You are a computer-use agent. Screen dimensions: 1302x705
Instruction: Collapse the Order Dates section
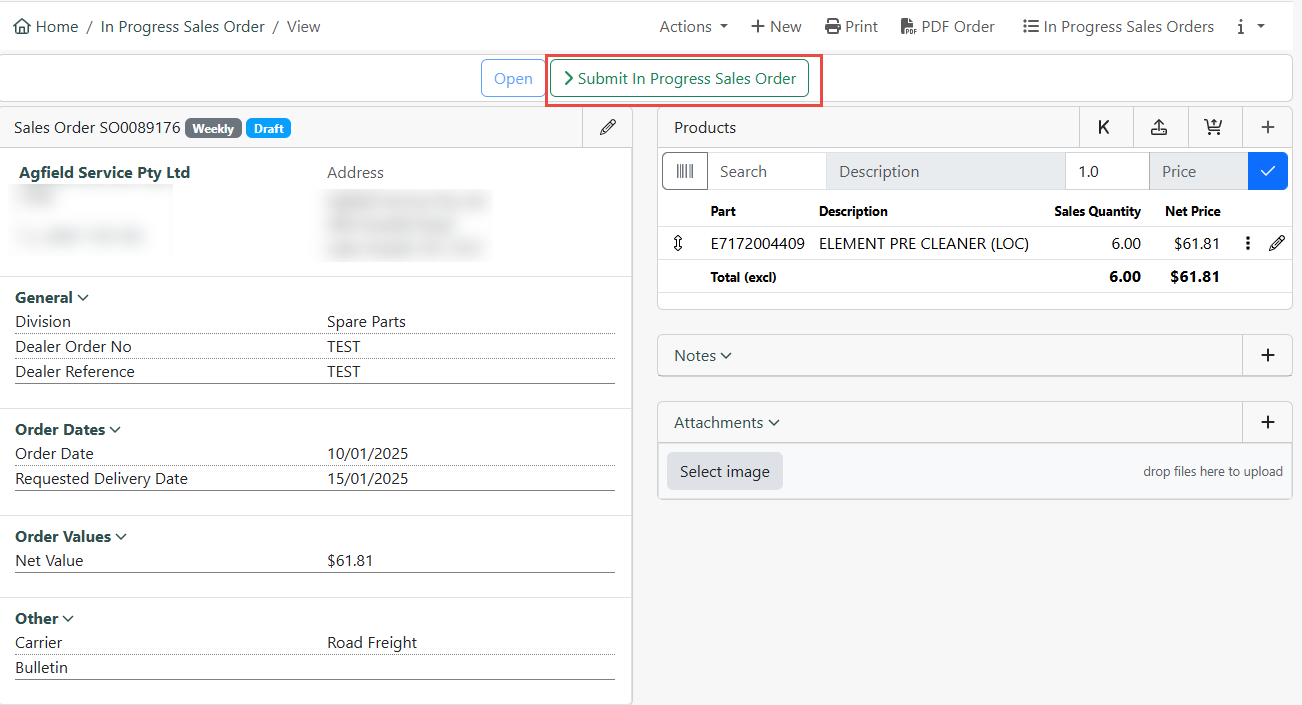point(115,430)
